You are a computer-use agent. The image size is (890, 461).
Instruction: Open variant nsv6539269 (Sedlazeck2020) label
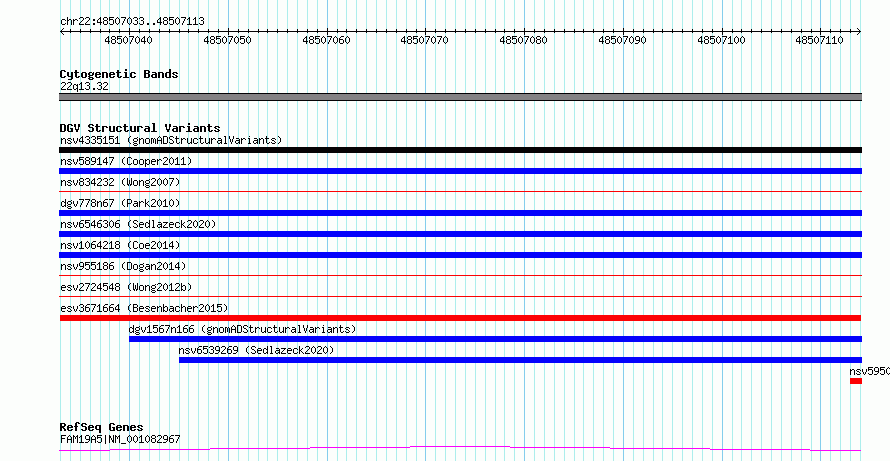coord(257,350)
